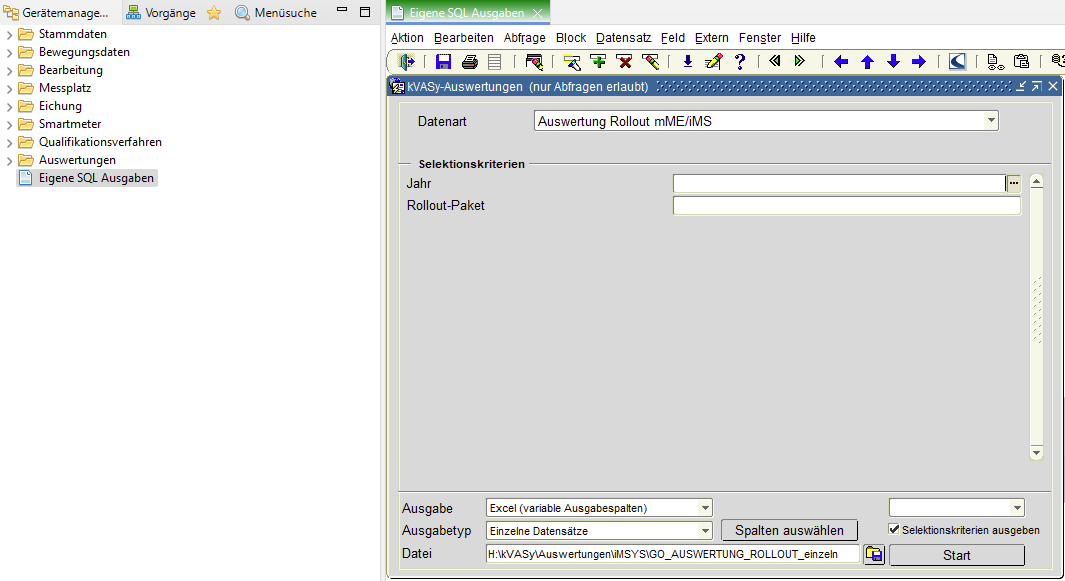Image resolution: width=1065 pixels, height=581 pixels.
Task: Click the blue up arrow icon
Action: click(x=867, y=62)
